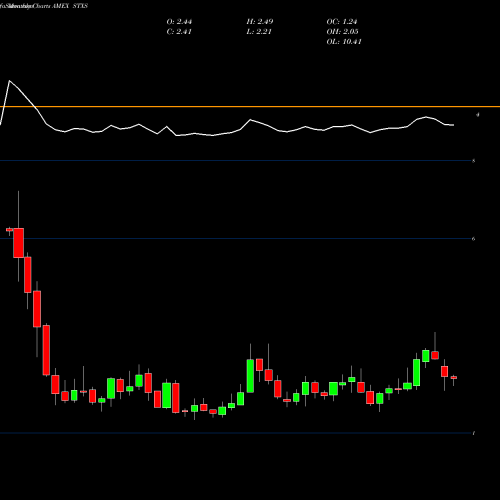Click the open value O: 2.44
Image resolution: width=500 pixels, height=500 pixels.
[179, 22]
